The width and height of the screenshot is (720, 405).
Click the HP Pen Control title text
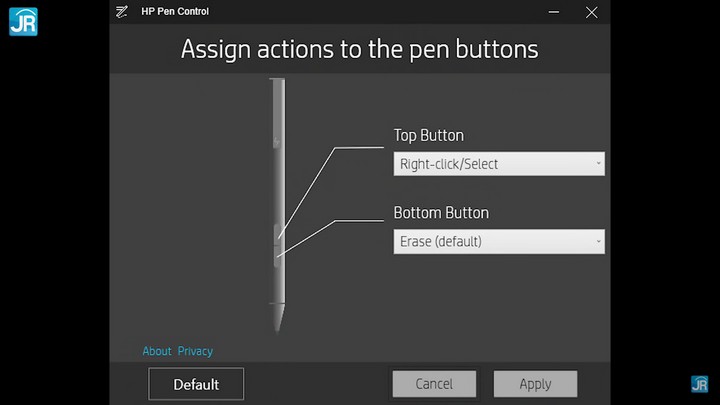coord(175,12)
